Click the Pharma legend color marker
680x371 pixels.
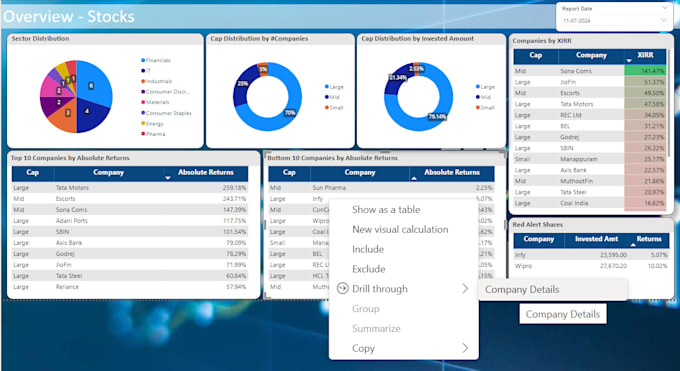[143, 134]
